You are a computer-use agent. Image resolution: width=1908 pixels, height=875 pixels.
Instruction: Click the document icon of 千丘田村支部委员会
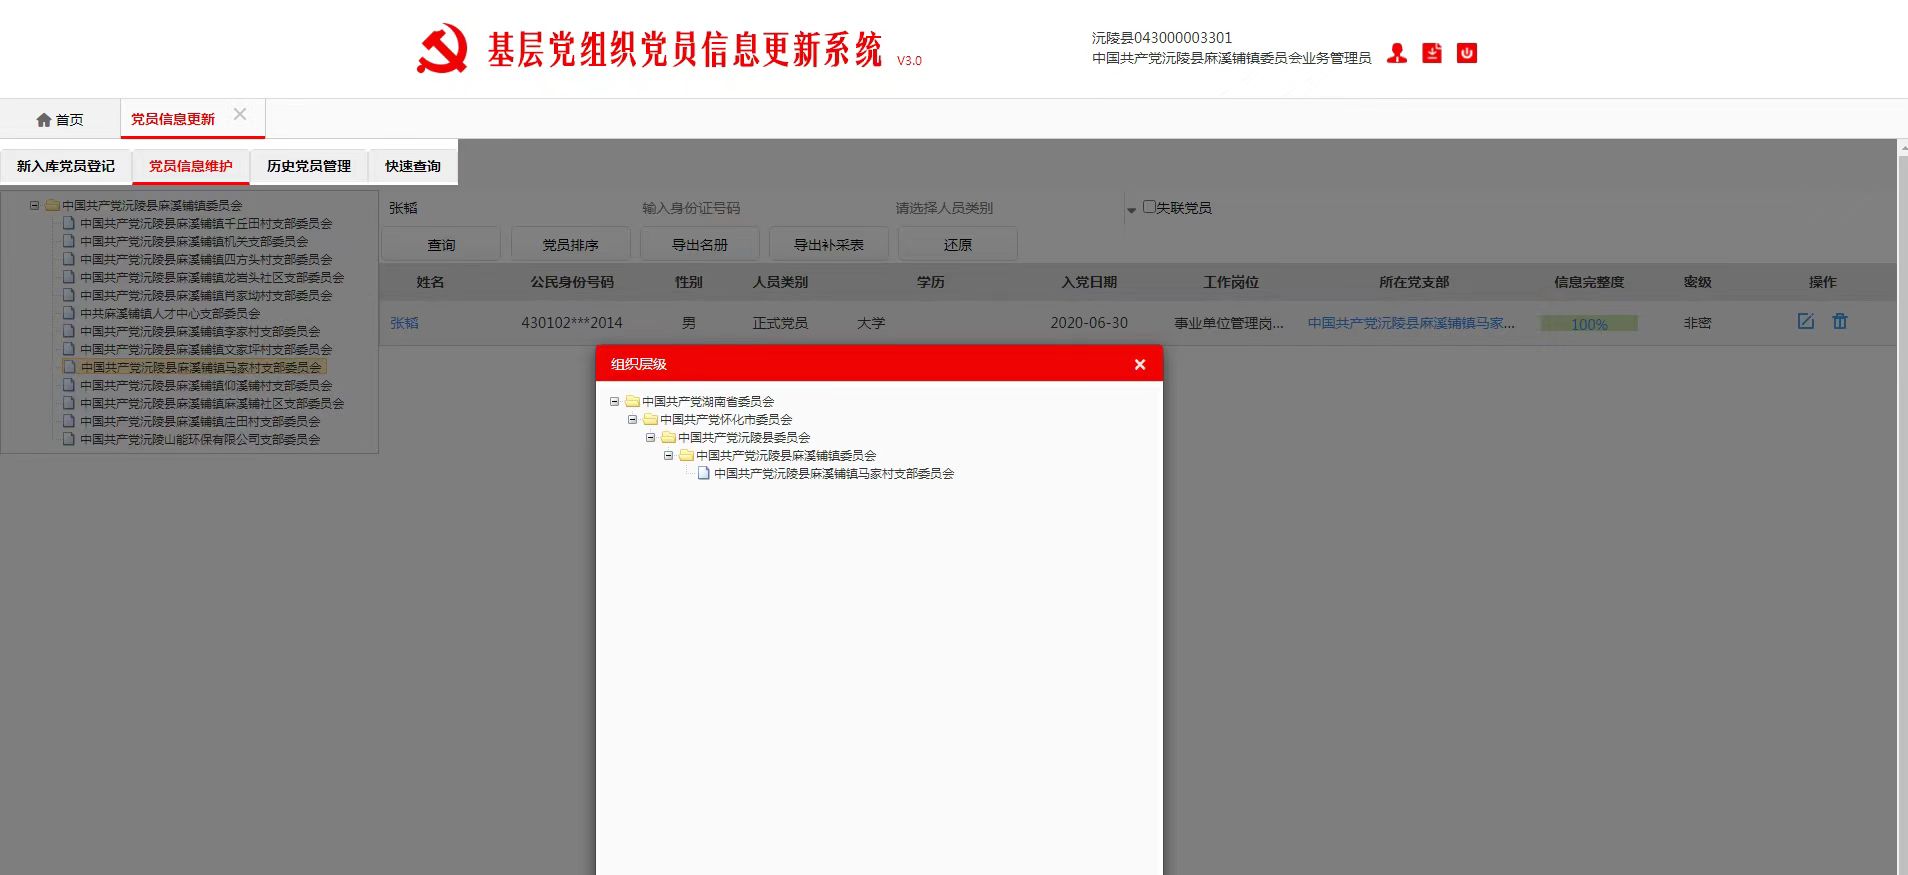[x=69, y=224]
